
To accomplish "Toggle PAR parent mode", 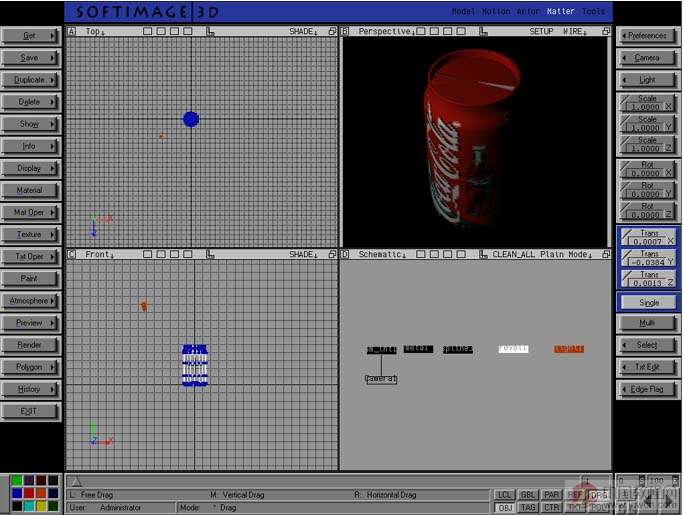I will (x=551, y=495).
